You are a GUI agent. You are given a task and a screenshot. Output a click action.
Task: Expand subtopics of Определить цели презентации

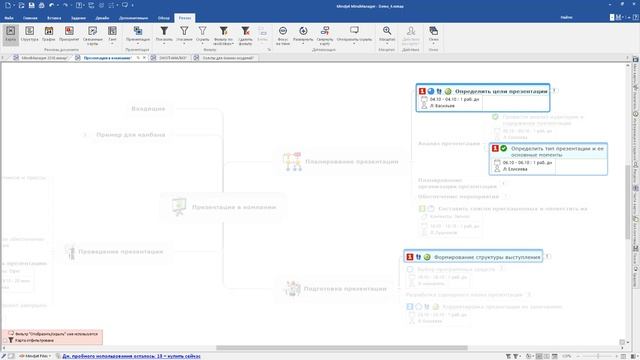click(x=555, y=91)
